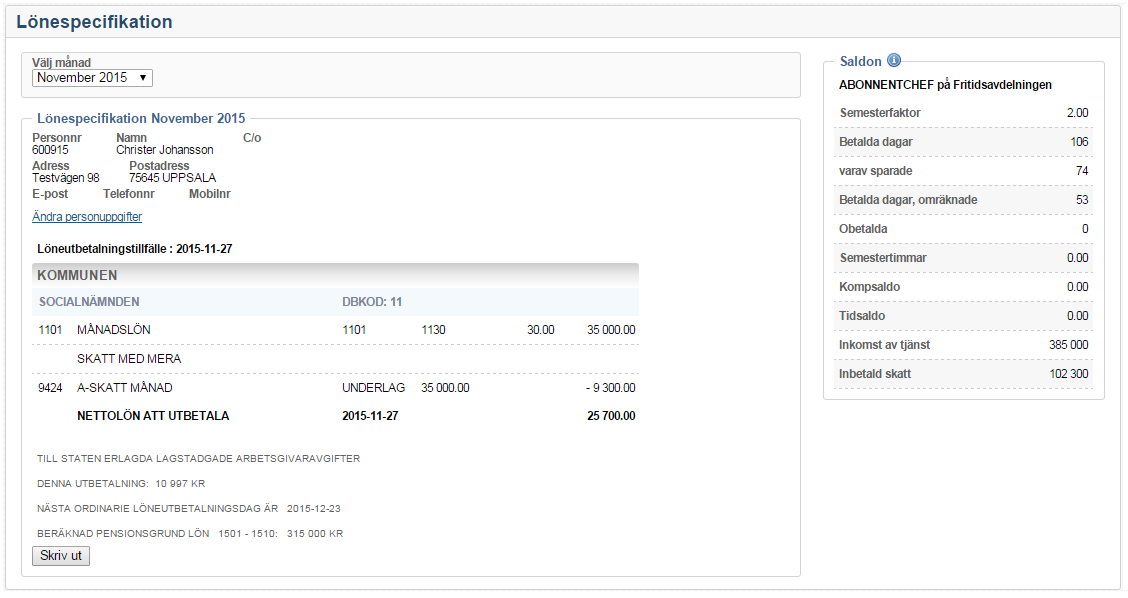The image size is (1128, 598).
Task: Click Betalda dagar, omräknade row
Action: [963, 200]
